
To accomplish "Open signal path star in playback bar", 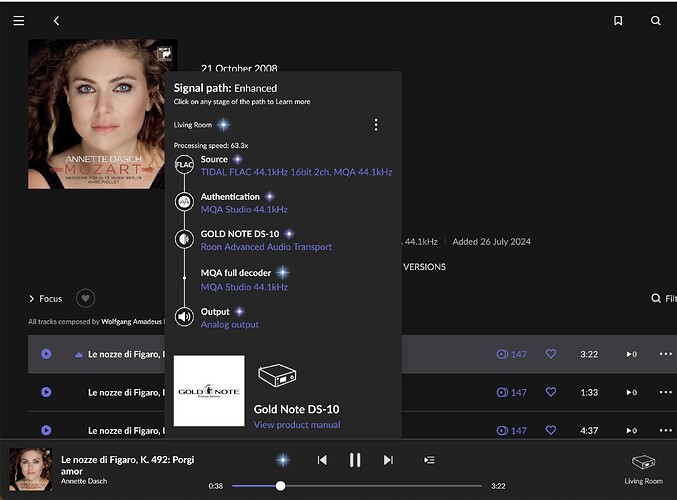I will (283, 460).
